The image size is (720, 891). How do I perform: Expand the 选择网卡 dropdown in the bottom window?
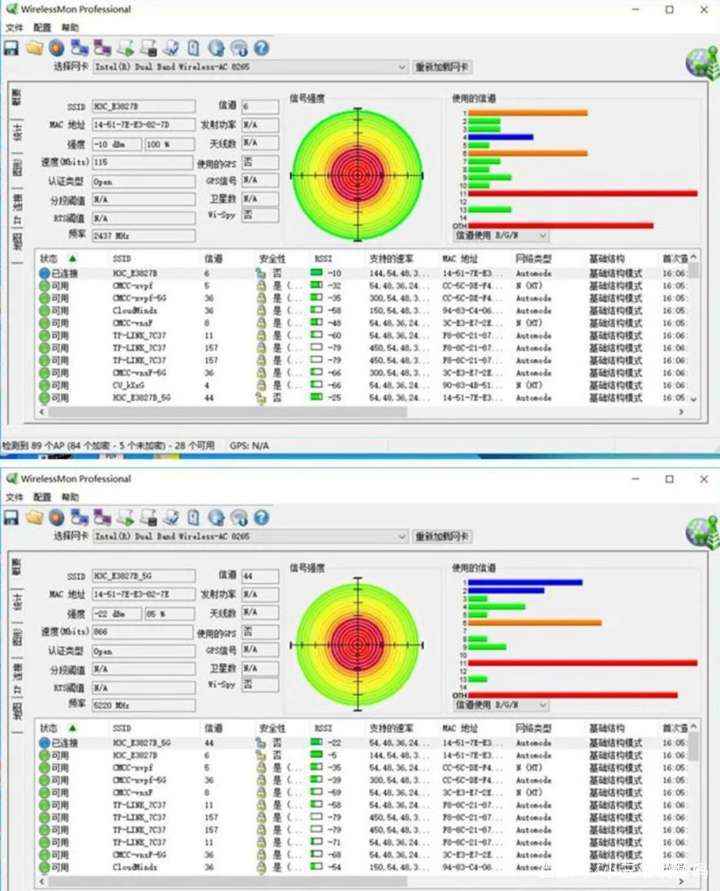point(401,537)
